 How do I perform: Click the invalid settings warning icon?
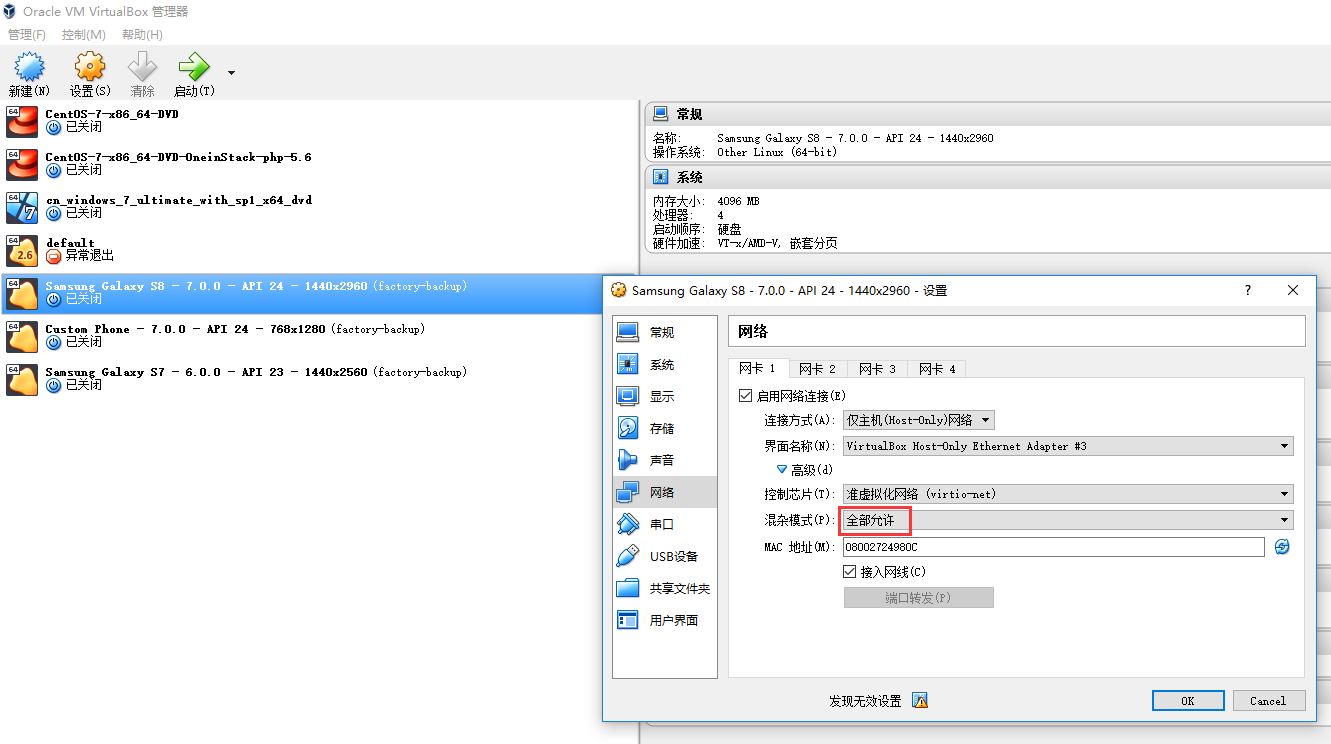click(x=920, y=701)
